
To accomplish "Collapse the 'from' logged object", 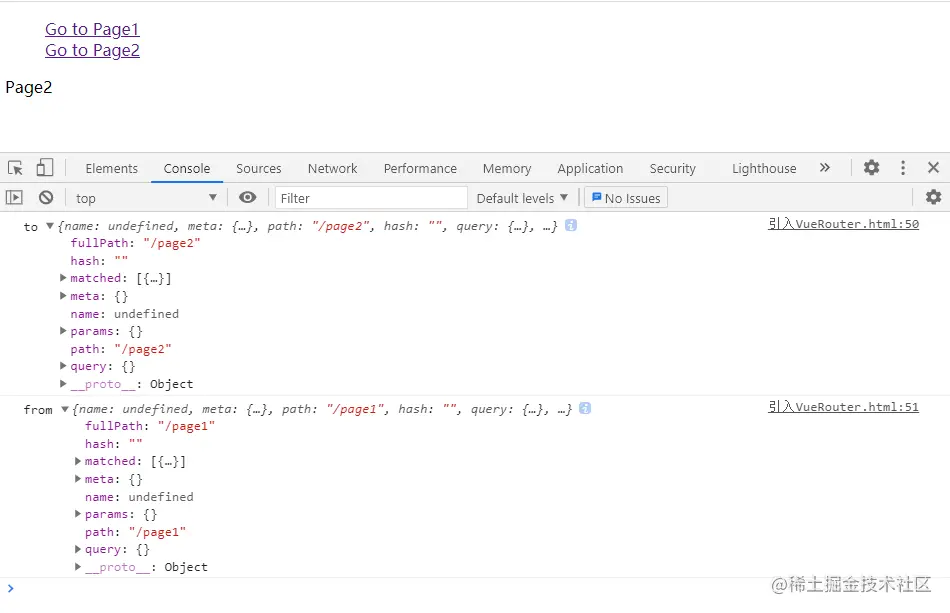I will click(64, 409).
